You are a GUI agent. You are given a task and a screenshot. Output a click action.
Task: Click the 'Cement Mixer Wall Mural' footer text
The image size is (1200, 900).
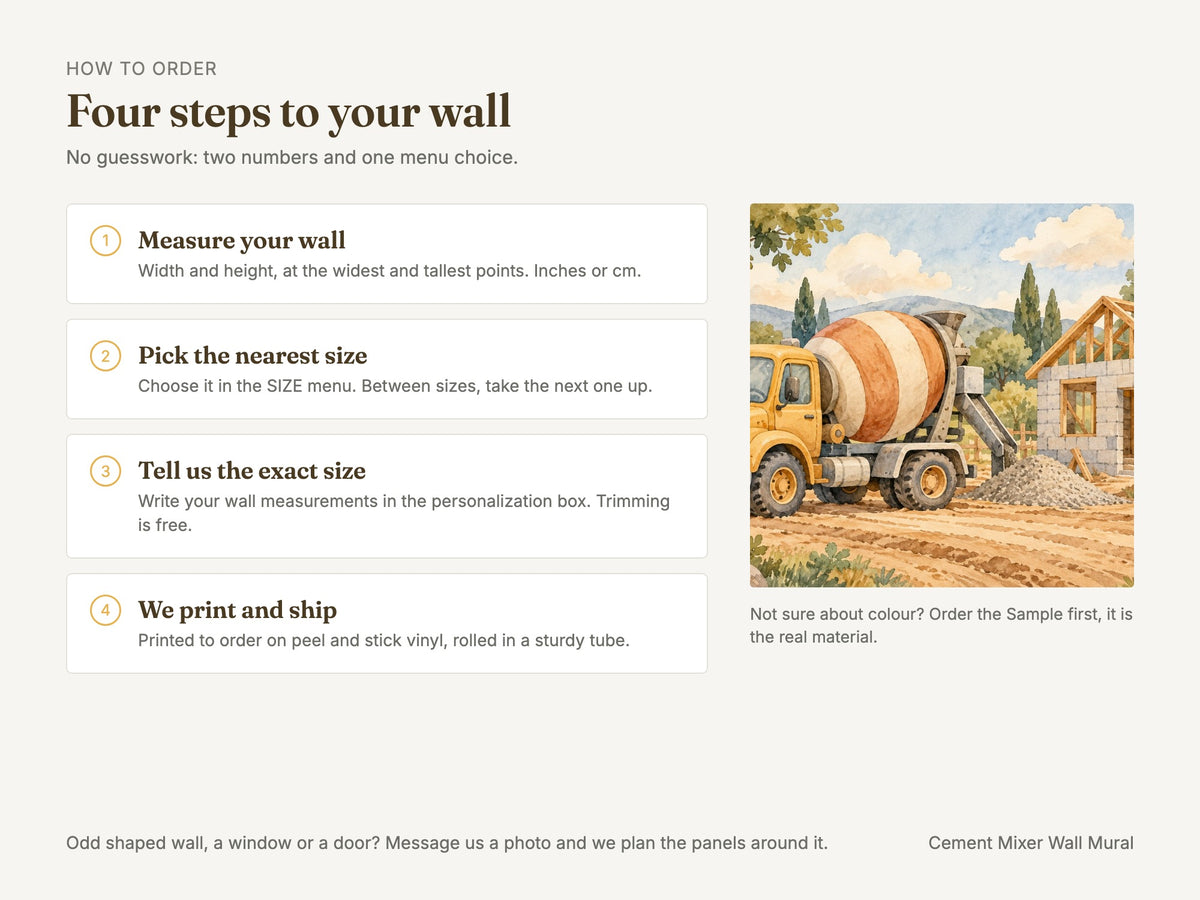coord(1031,843)
